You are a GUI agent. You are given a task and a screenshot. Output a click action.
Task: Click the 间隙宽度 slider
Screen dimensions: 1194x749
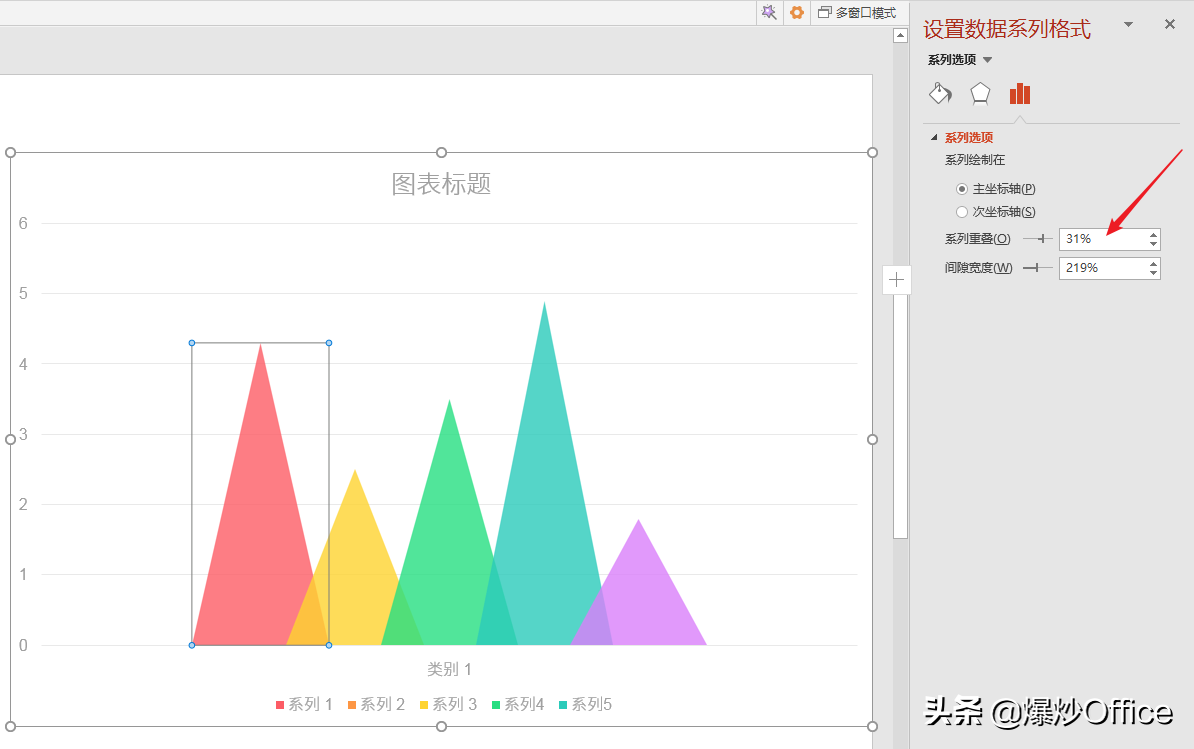[x=1037, y=268]
